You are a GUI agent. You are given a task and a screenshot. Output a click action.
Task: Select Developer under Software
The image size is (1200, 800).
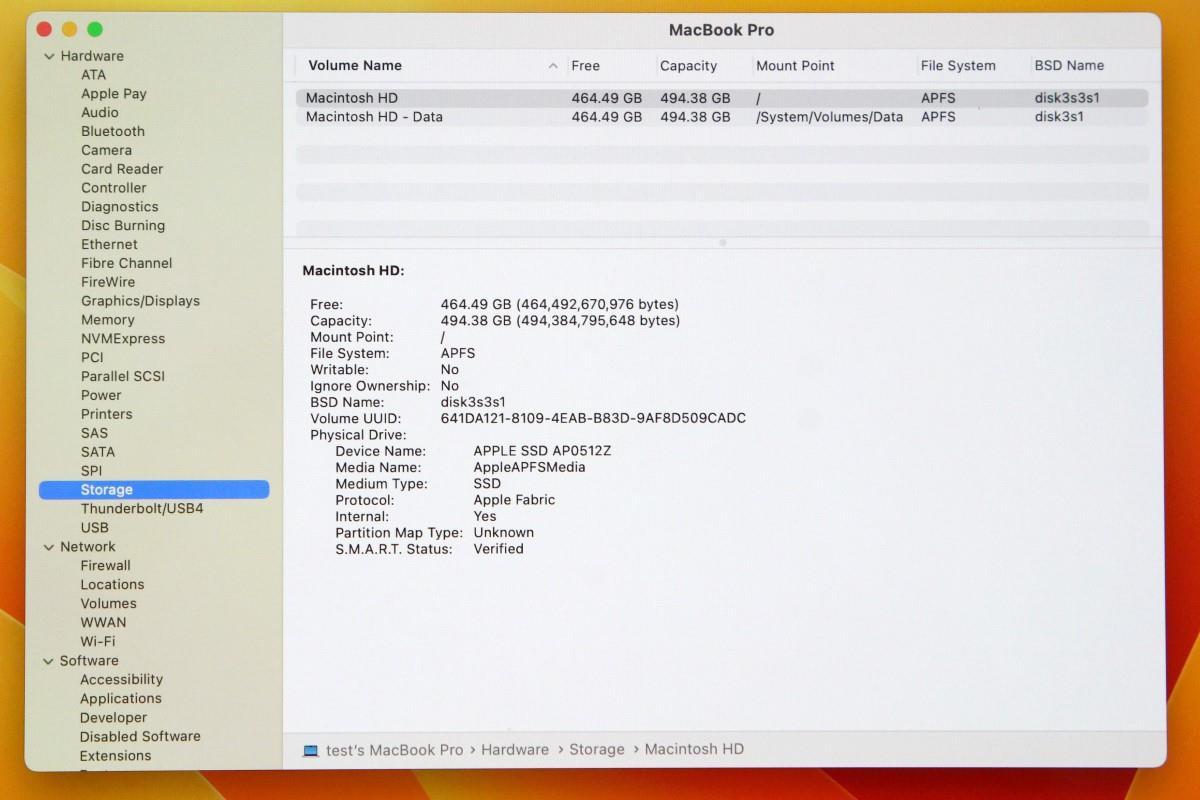(x=114, y=718)
